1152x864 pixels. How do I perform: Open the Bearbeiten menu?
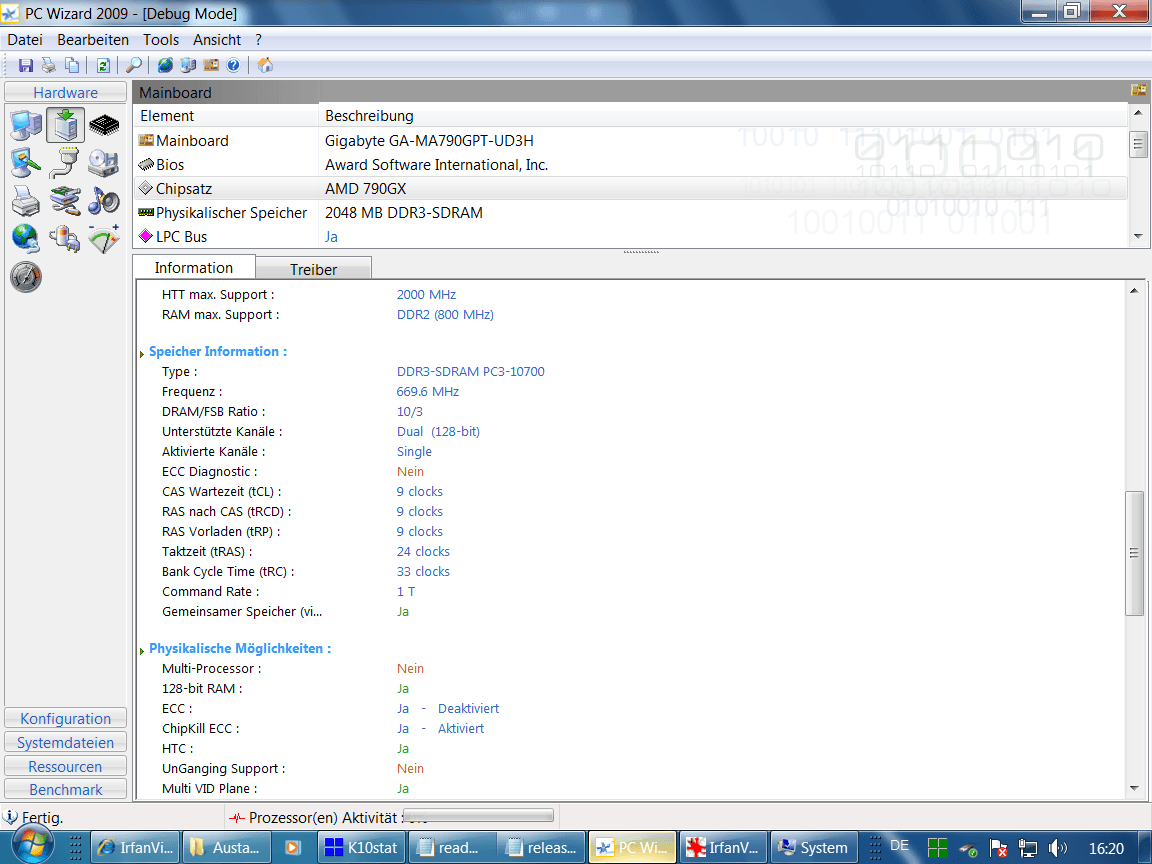tap(93, 40)
